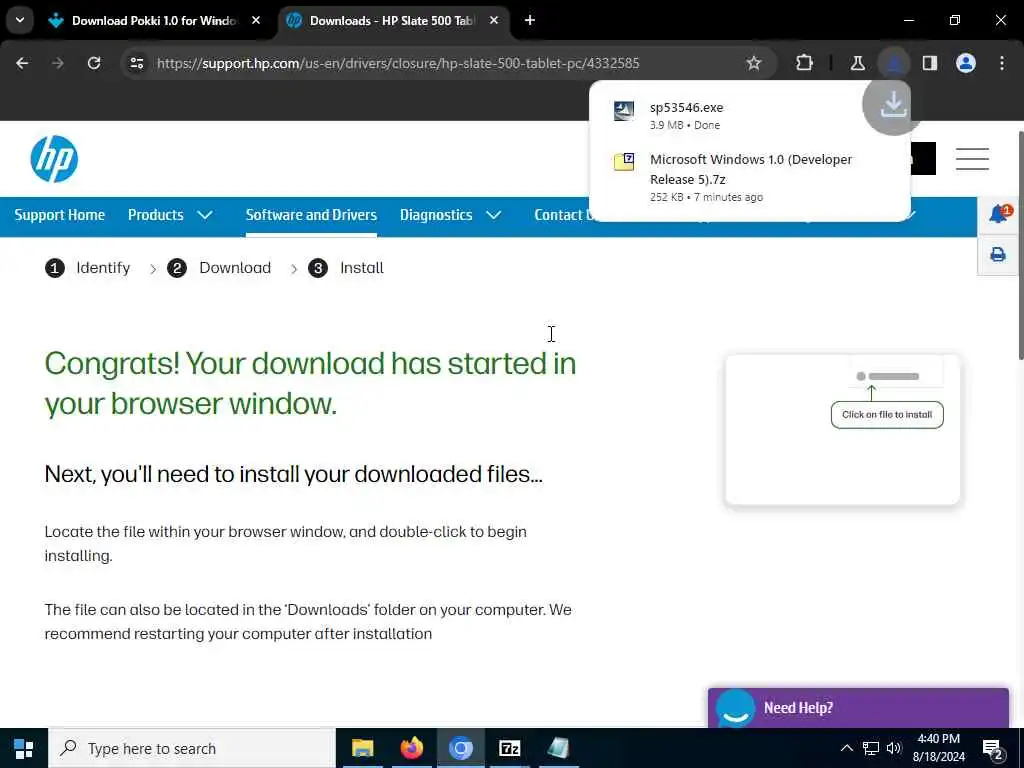Go to step 1 Identify
The image size is (1024, 768).
[x=88, y=268]
